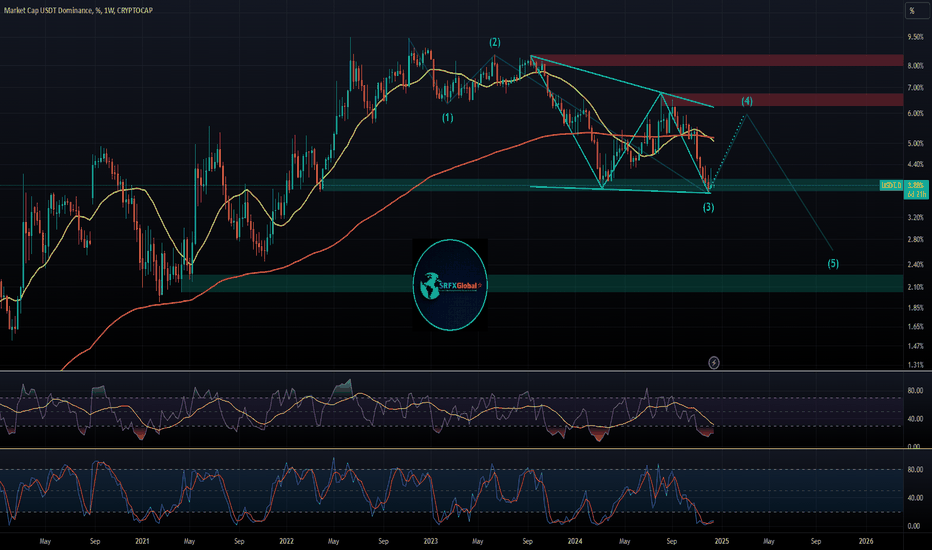
Task: Click the 5.00% price axis label
Action: click(x=915, y=143)
